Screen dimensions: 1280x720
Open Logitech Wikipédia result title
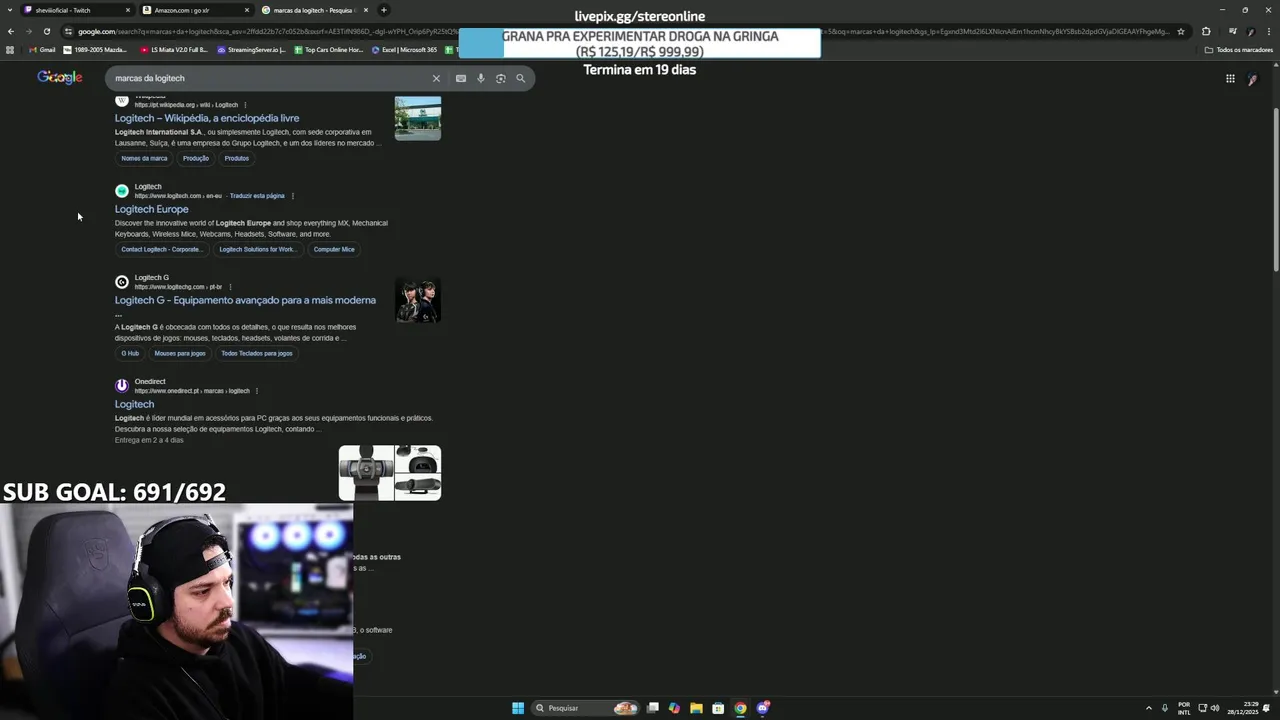[207, 118]
